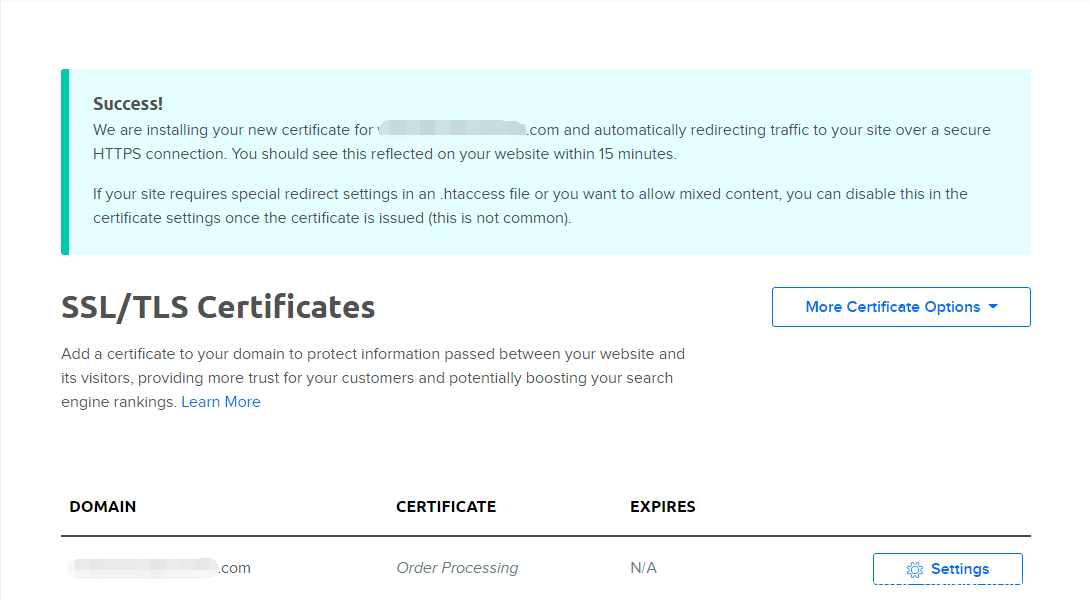Select the domain name in the table row

160,568
